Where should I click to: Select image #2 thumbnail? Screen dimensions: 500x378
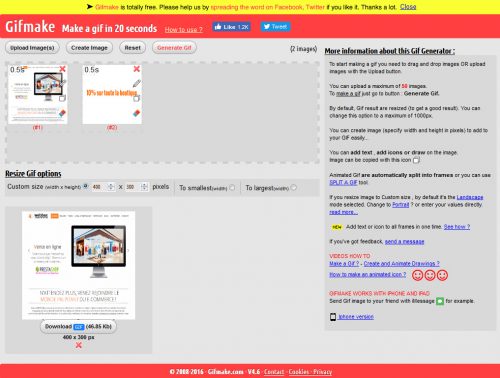point(112,94)
